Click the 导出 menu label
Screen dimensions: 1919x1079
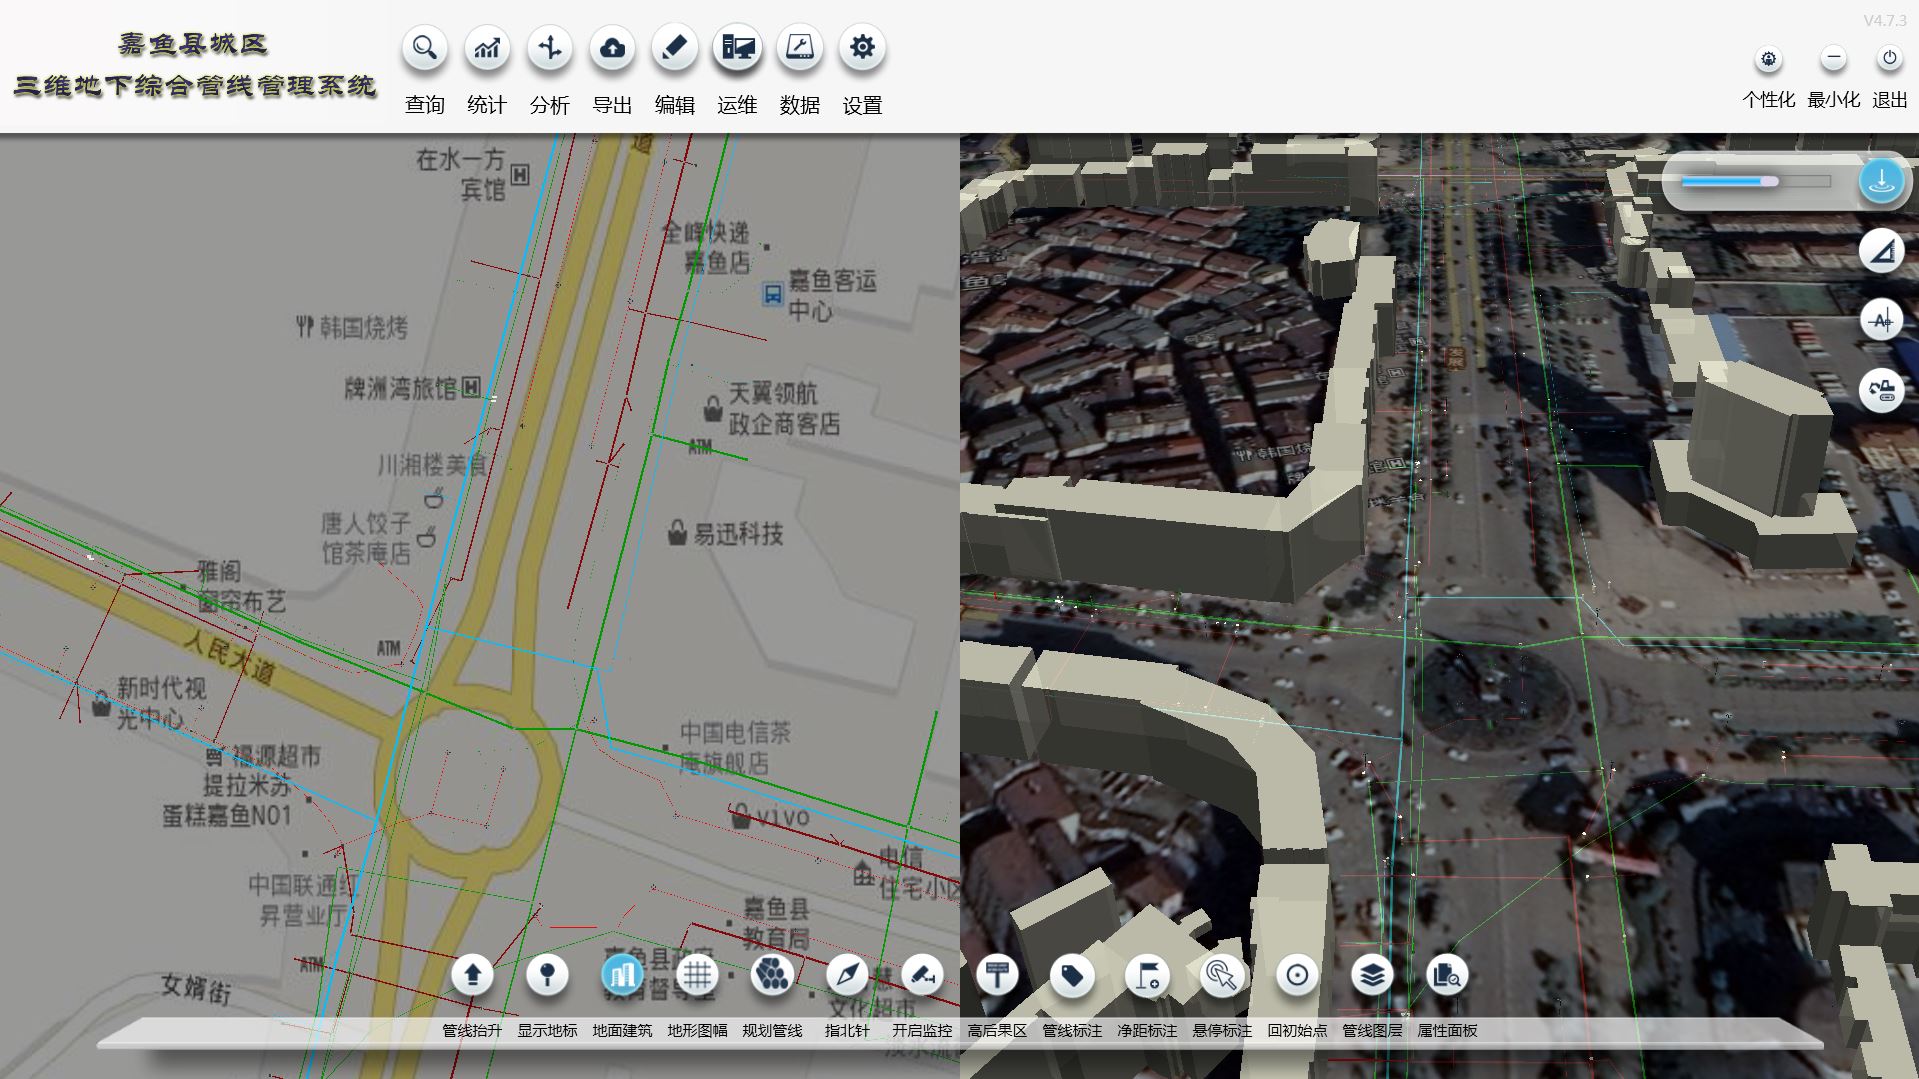coord(612,105)
